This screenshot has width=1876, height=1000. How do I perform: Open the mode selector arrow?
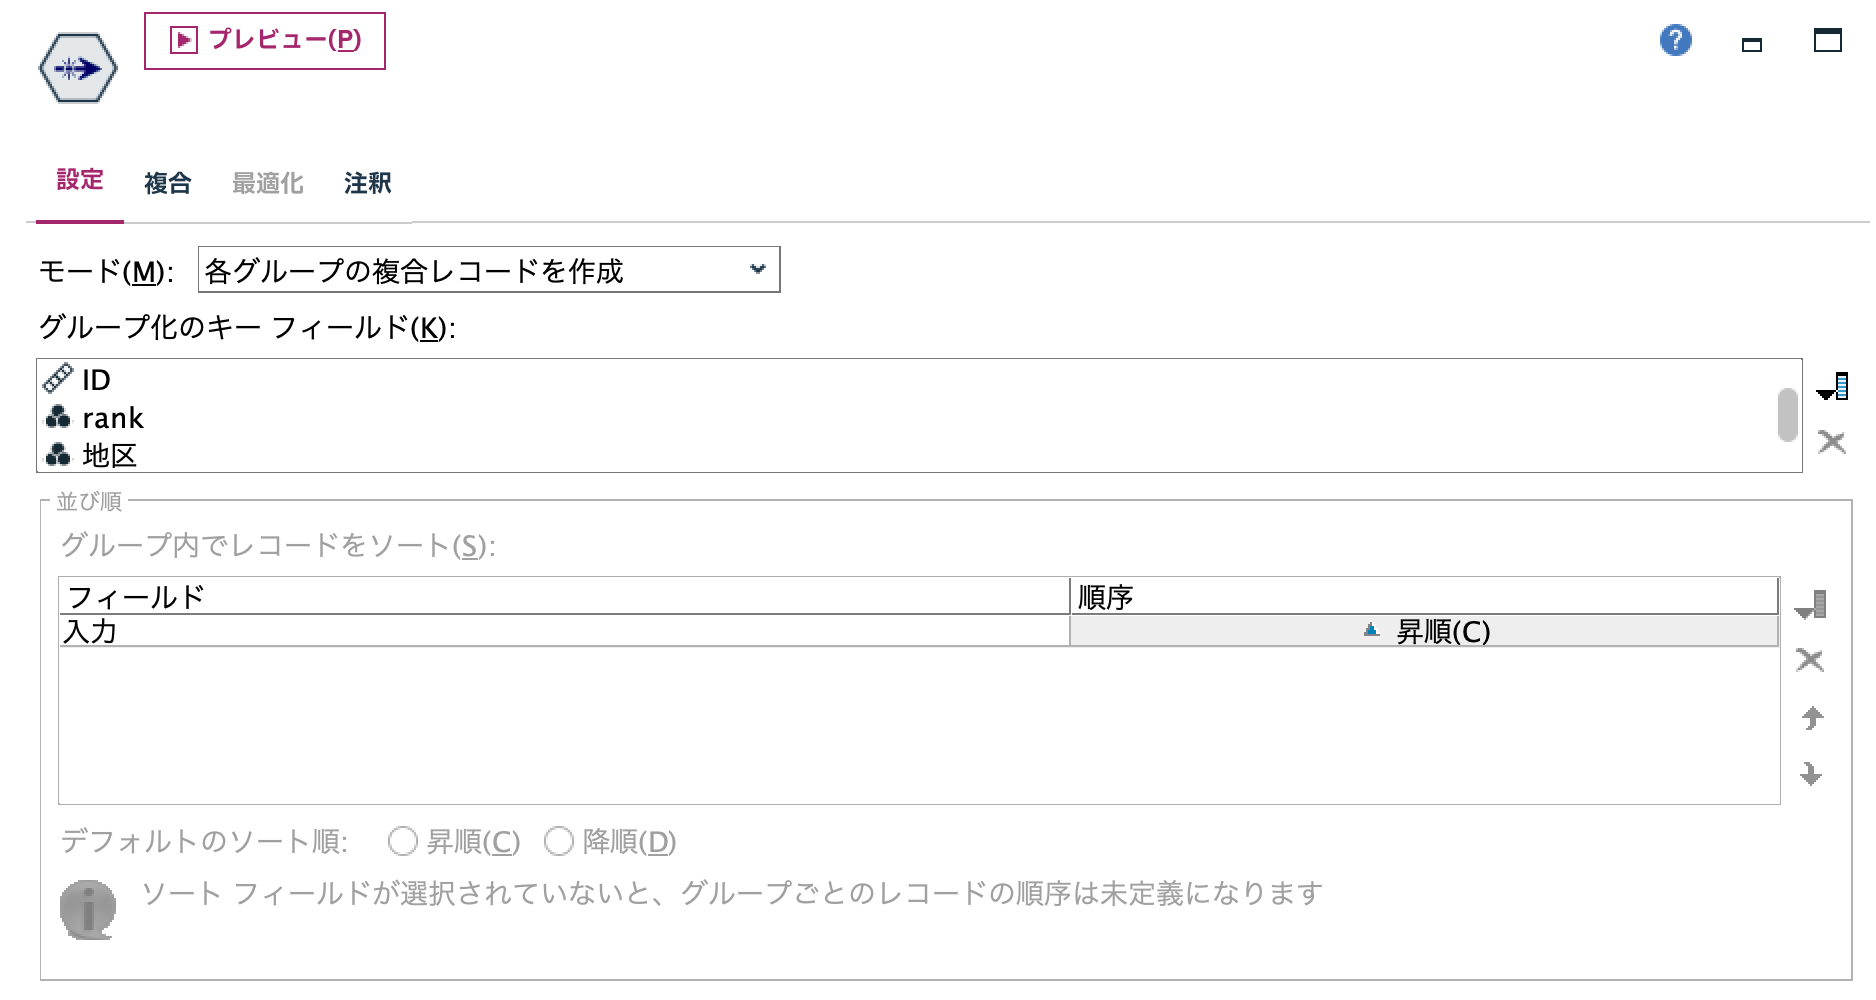pyautogui.click(x=757, y=269)
